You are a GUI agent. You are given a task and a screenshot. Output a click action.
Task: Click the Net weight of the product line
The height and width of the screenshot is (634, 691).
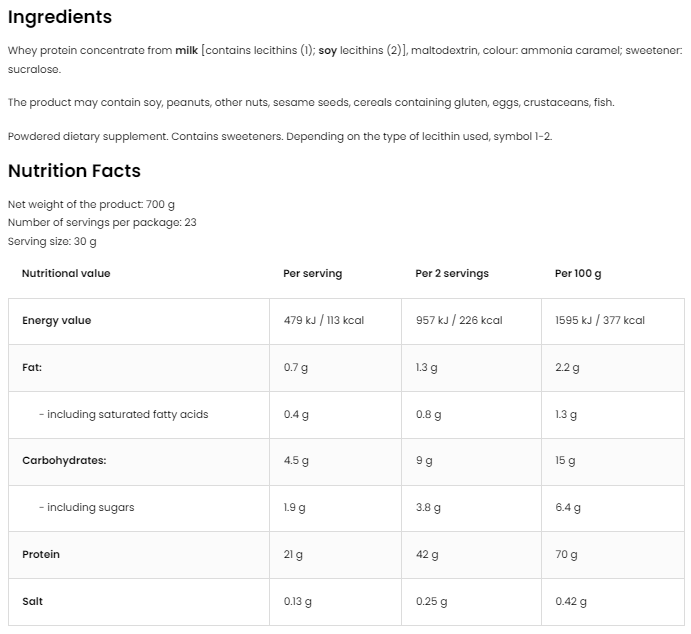pyautogui.click(x=91, y=204)
